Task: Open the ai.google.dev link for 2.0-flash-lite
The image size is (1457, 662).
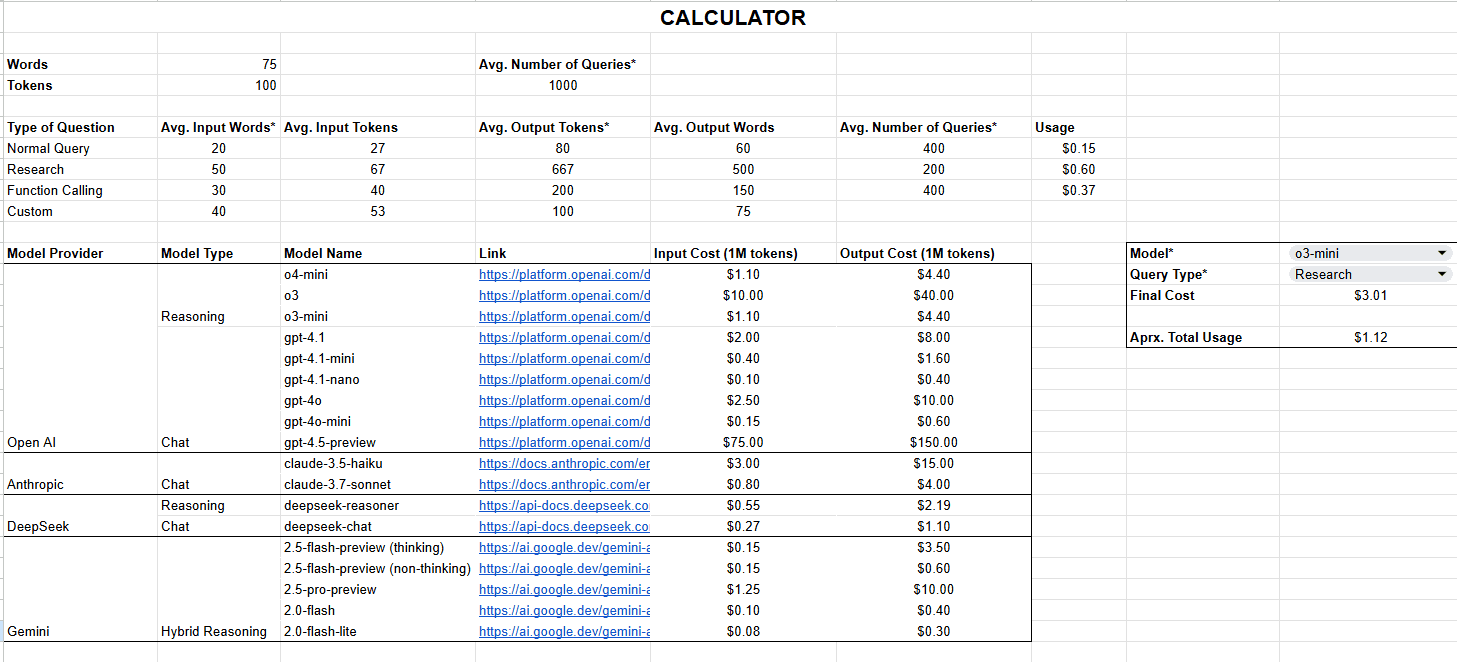Action: click(565, 631)
